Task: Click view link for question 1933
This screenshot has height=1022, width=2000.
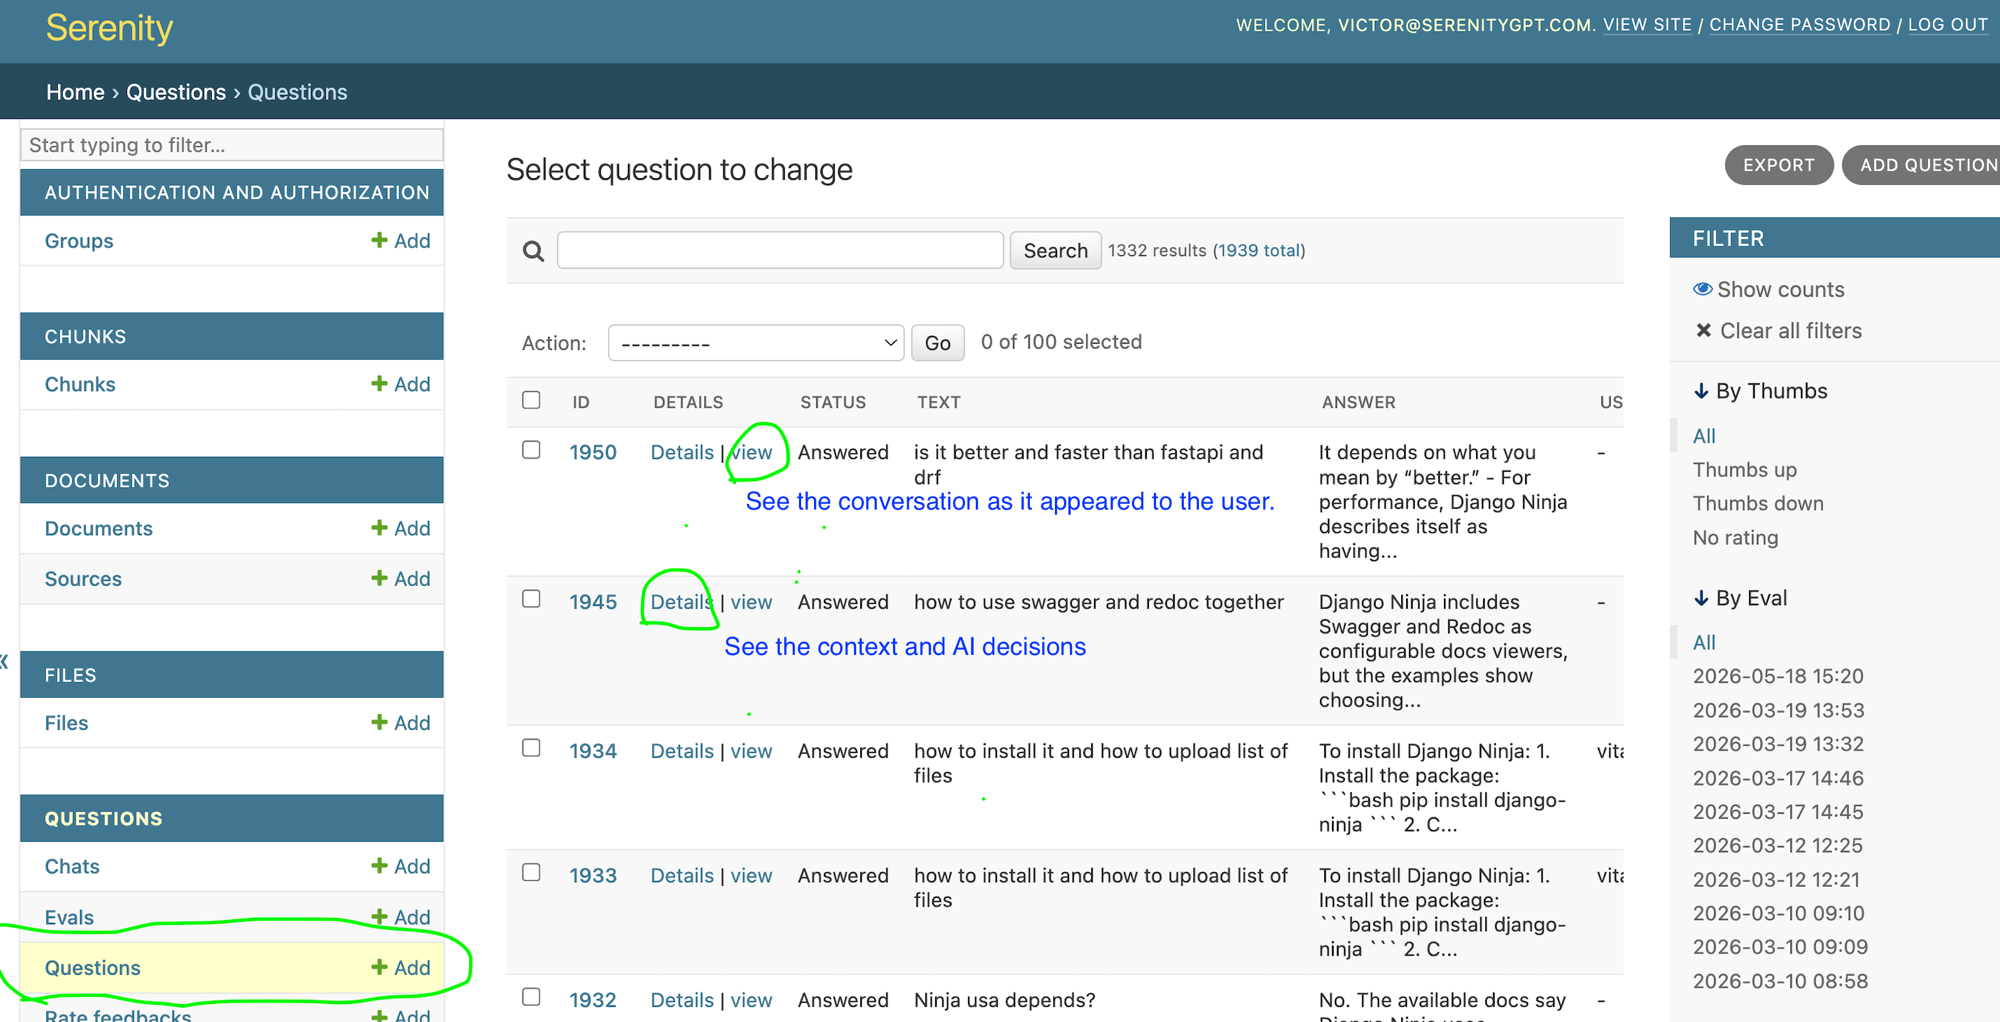Action: (752, 876)
